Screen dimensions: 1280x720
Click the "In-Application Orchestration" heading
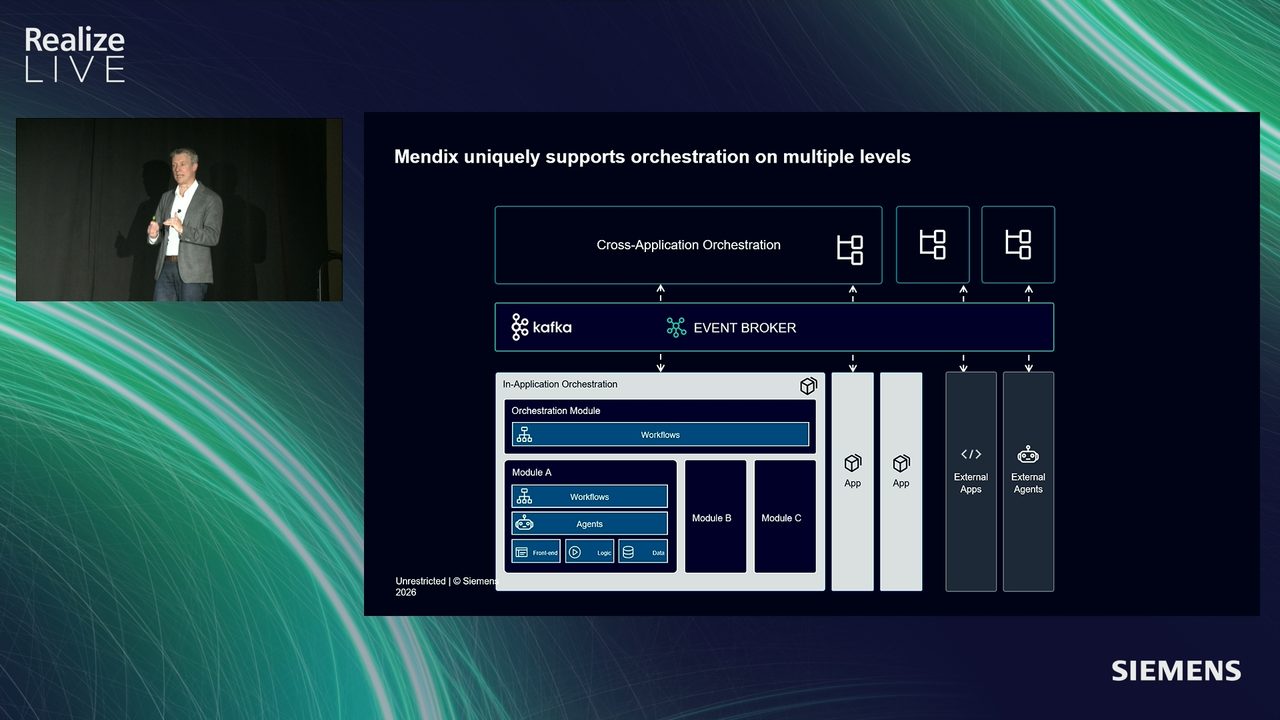pyautogui.click(x=560, y=384)
